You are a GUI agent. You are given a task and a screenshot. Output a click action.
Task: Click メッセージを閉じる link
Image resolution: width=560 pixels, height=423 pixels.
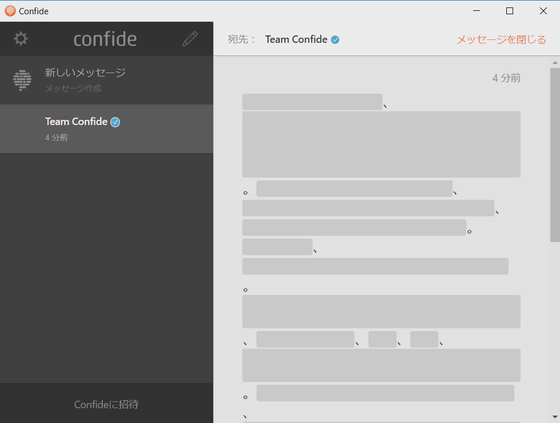click(x=501, y=39)
